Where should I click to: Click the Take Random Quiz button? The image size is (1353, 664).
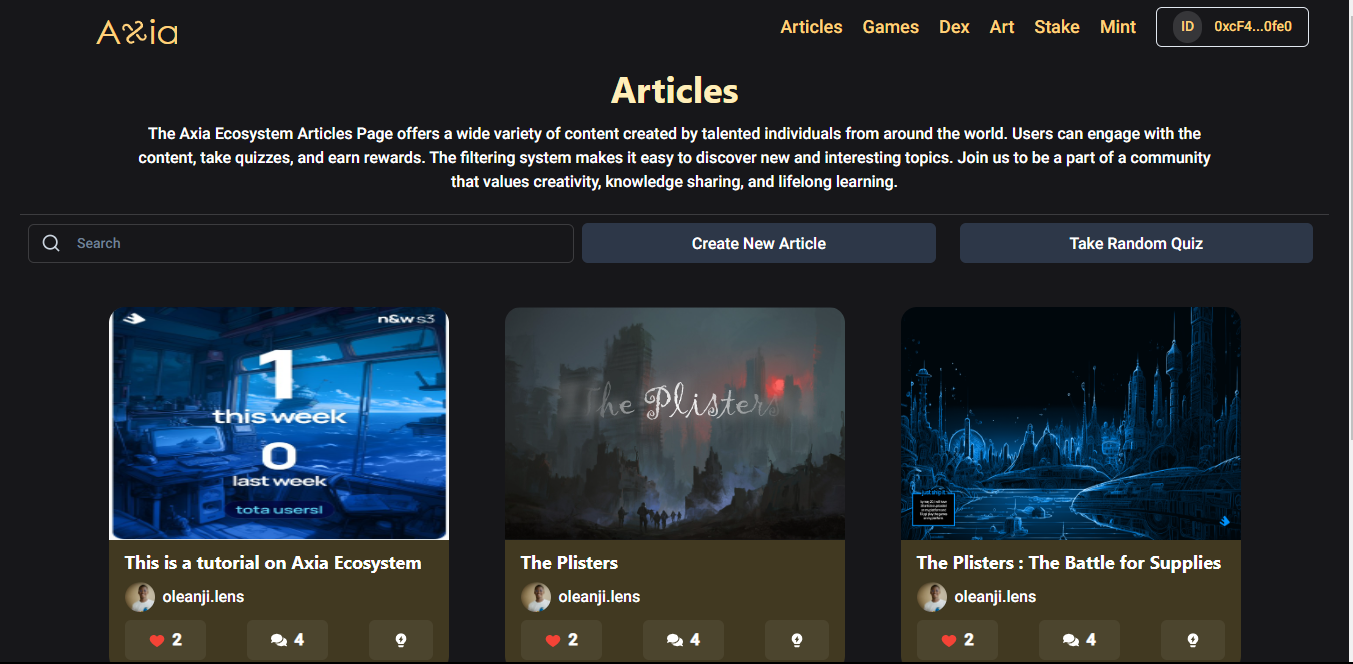pyautogui.click(x=1136, y=243)
